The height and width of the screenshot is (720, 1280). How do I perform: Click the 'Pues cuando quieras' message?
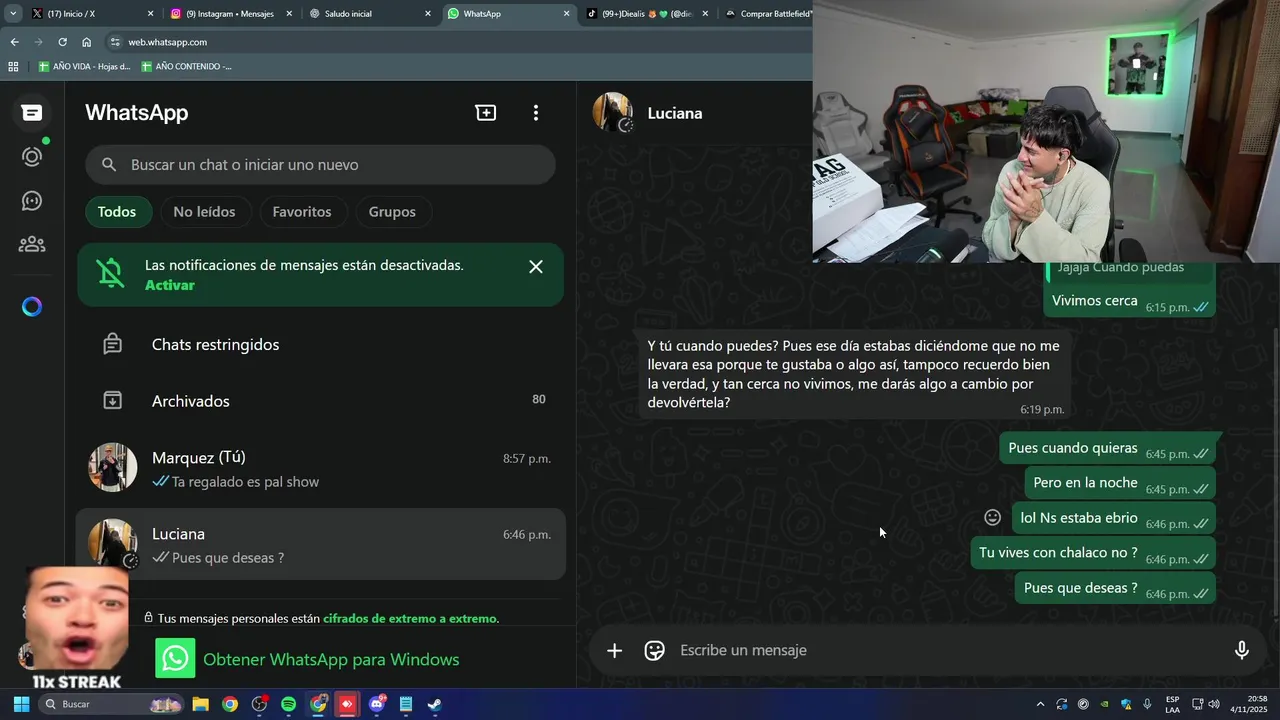(x=1107, y=449)
